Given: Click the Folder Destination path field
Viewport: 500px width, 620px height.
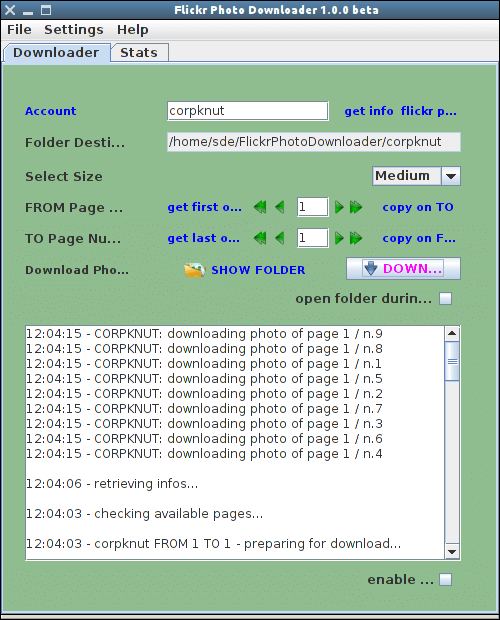Looking at the screenshot, I should (x=314, y=142).
